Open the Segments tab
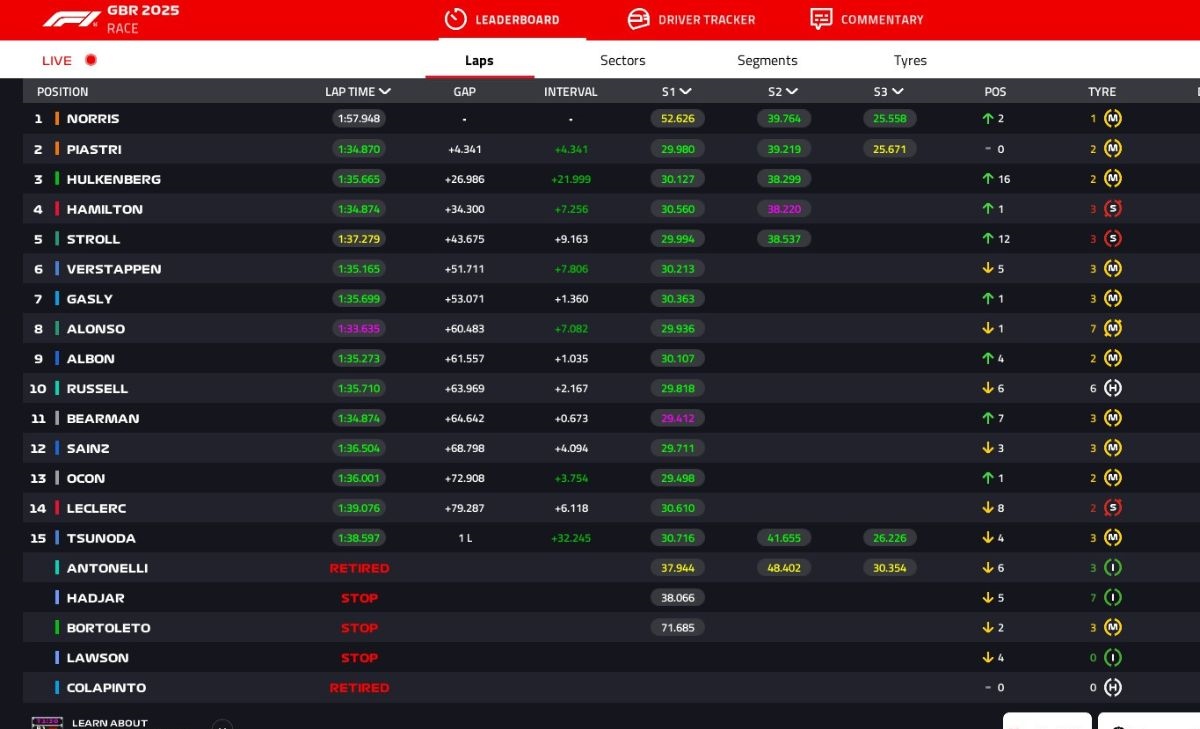The width and height of the screenshot is (1200, 729). (767, 61)
